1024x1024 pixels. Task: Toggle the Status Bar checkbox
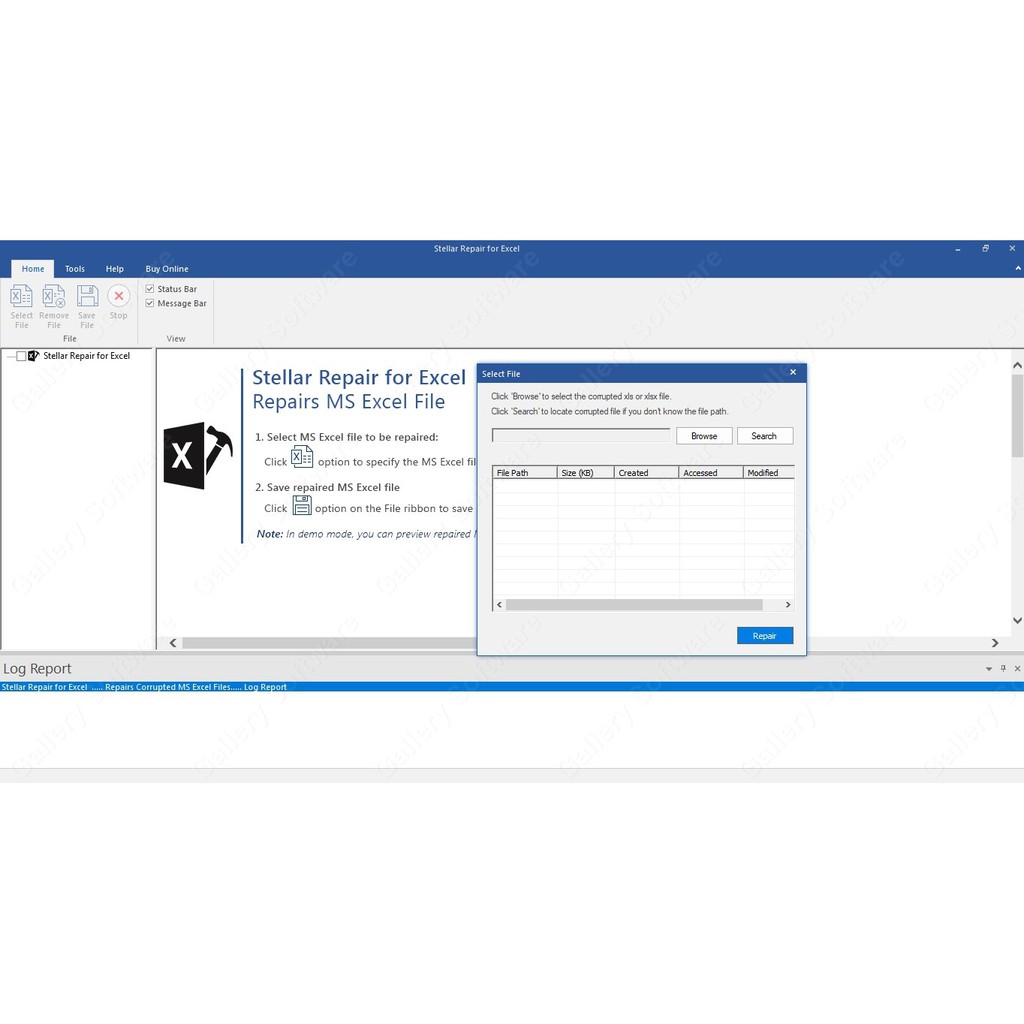(x=150, y=289)
